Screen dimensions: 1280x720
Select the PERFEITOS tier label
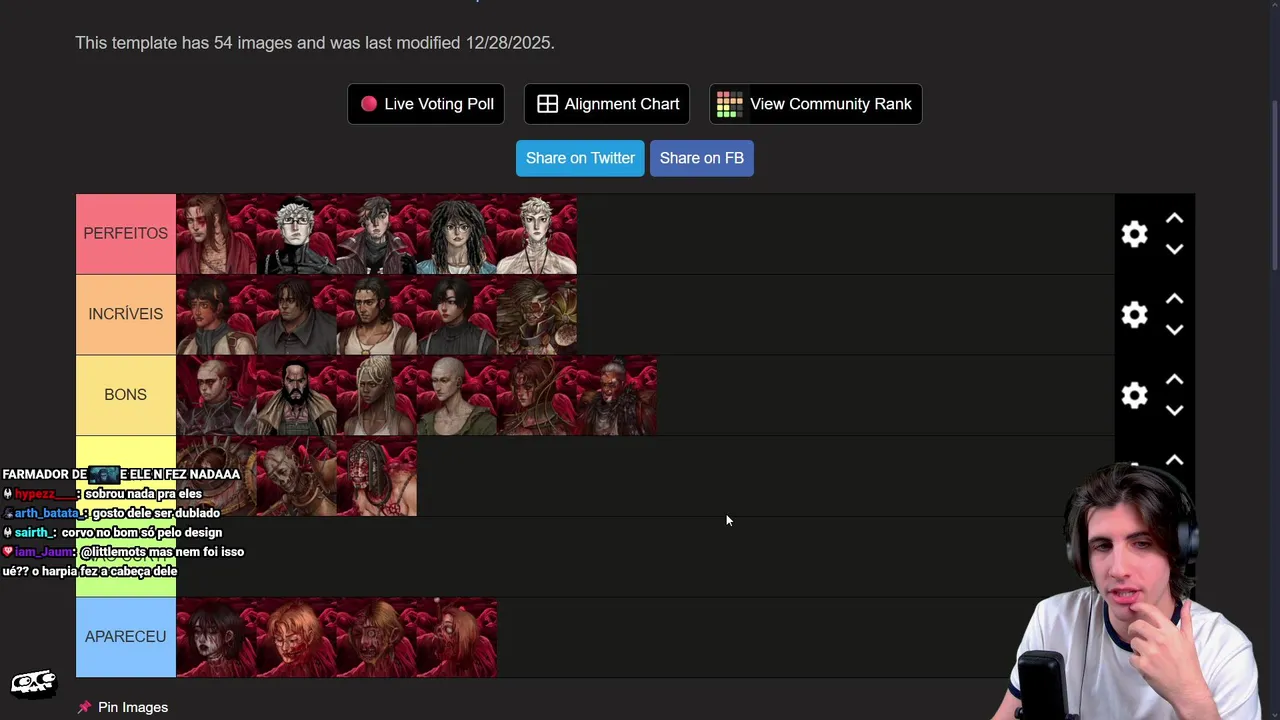pos(126,234)
